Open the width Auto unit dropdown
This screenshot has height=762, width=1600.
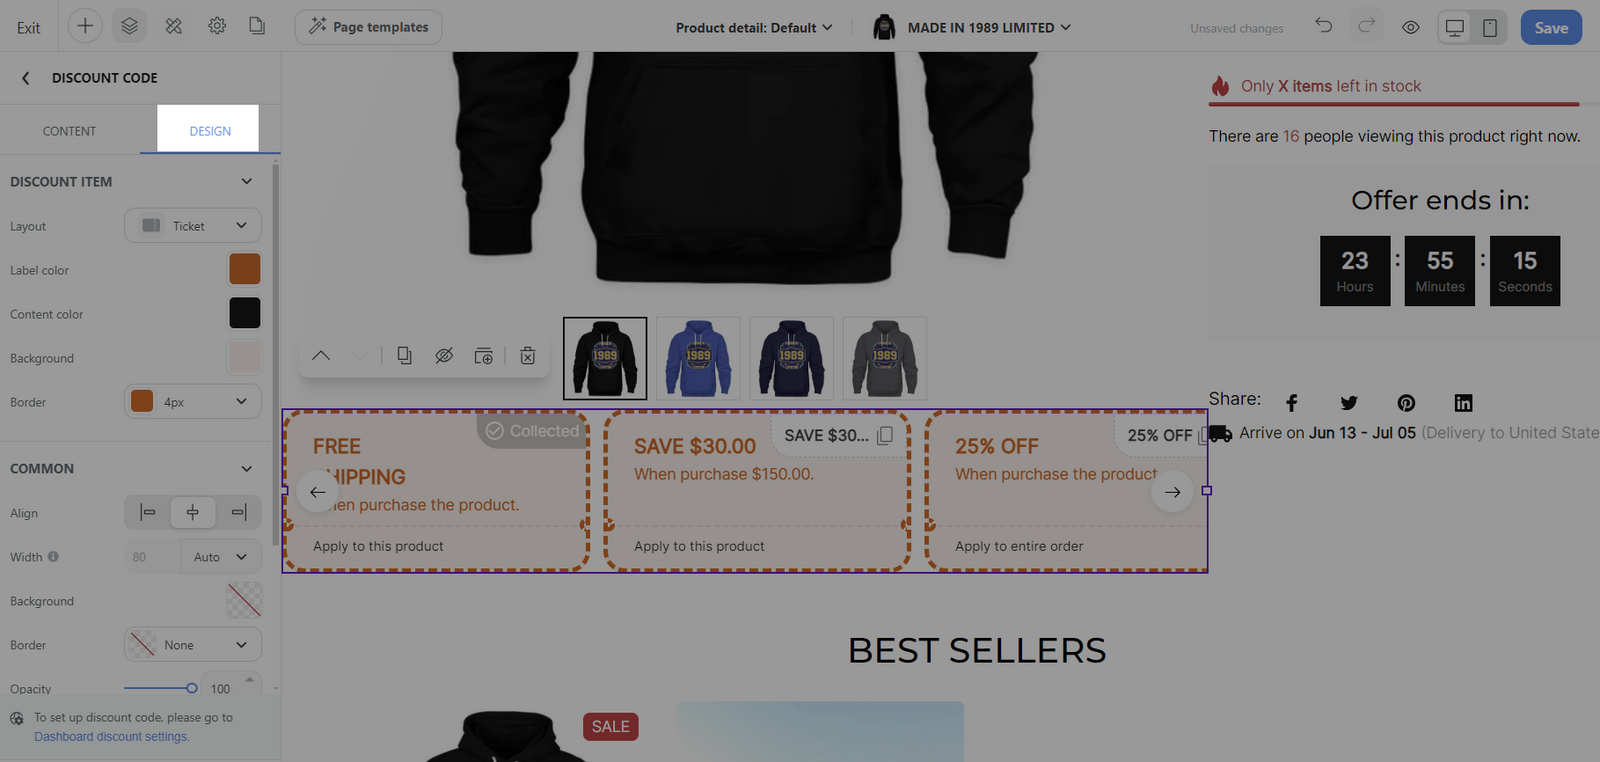tap(221, 557)
